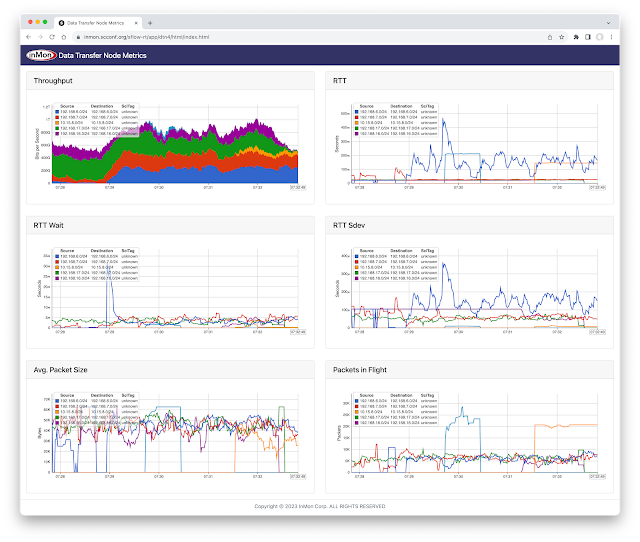Click the RTT Sdev panel heading
Screen dimensions: 640x542
point(349,225)
